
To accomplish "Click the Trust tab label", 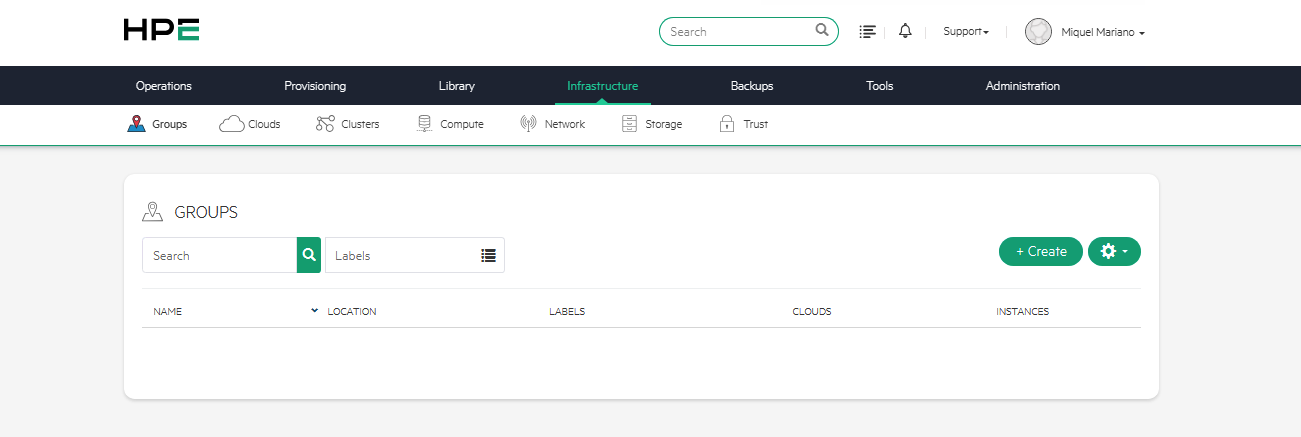I will tap(756, 125).
